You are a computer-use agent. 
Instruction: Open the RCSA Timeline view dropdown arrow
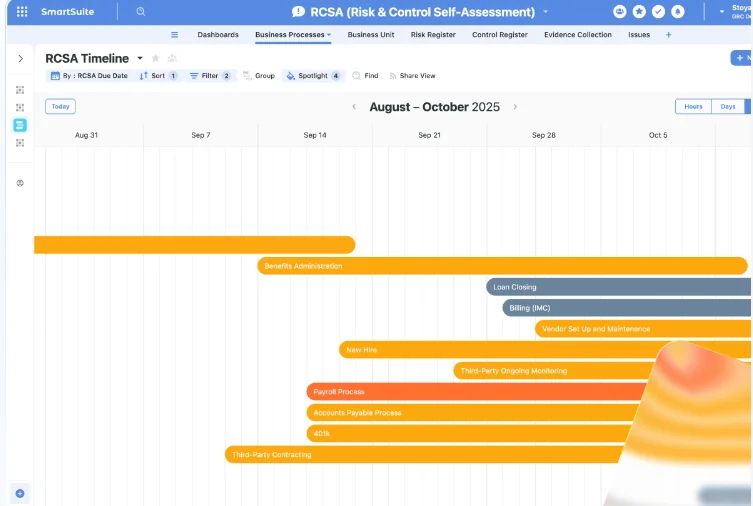tap(140, 58)
